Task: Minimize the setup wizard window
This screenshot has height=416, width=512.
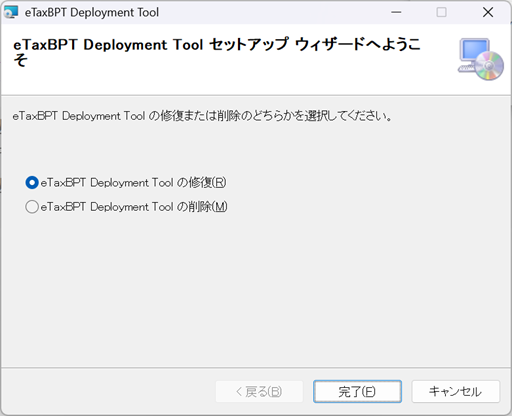Action: [x=396, y=12]
